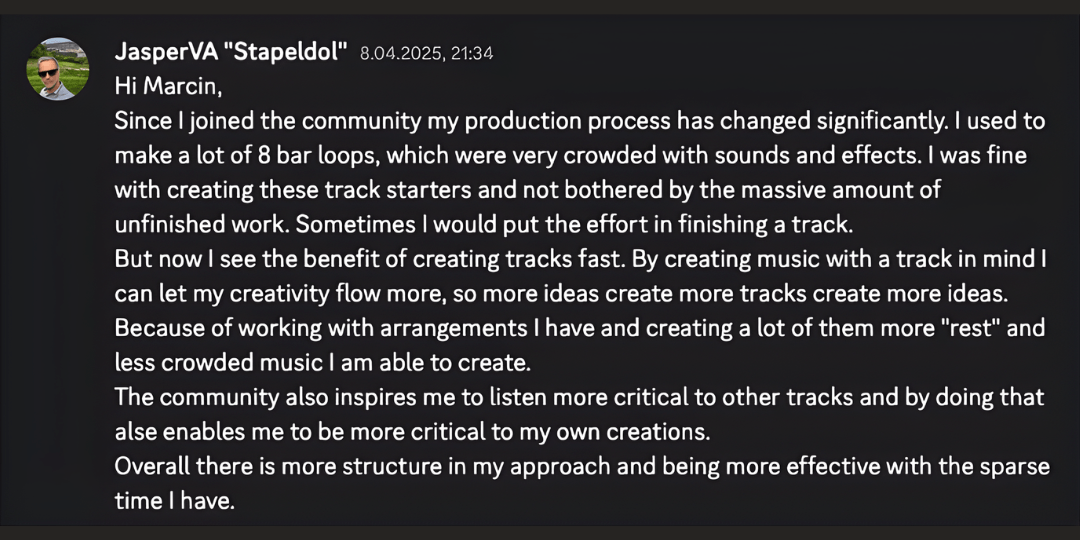Image resolution: width=1080 pixels, height=540 pixels.
Task: Click the line starting "Overall there is more structure"
Action: tap(582, 466)
